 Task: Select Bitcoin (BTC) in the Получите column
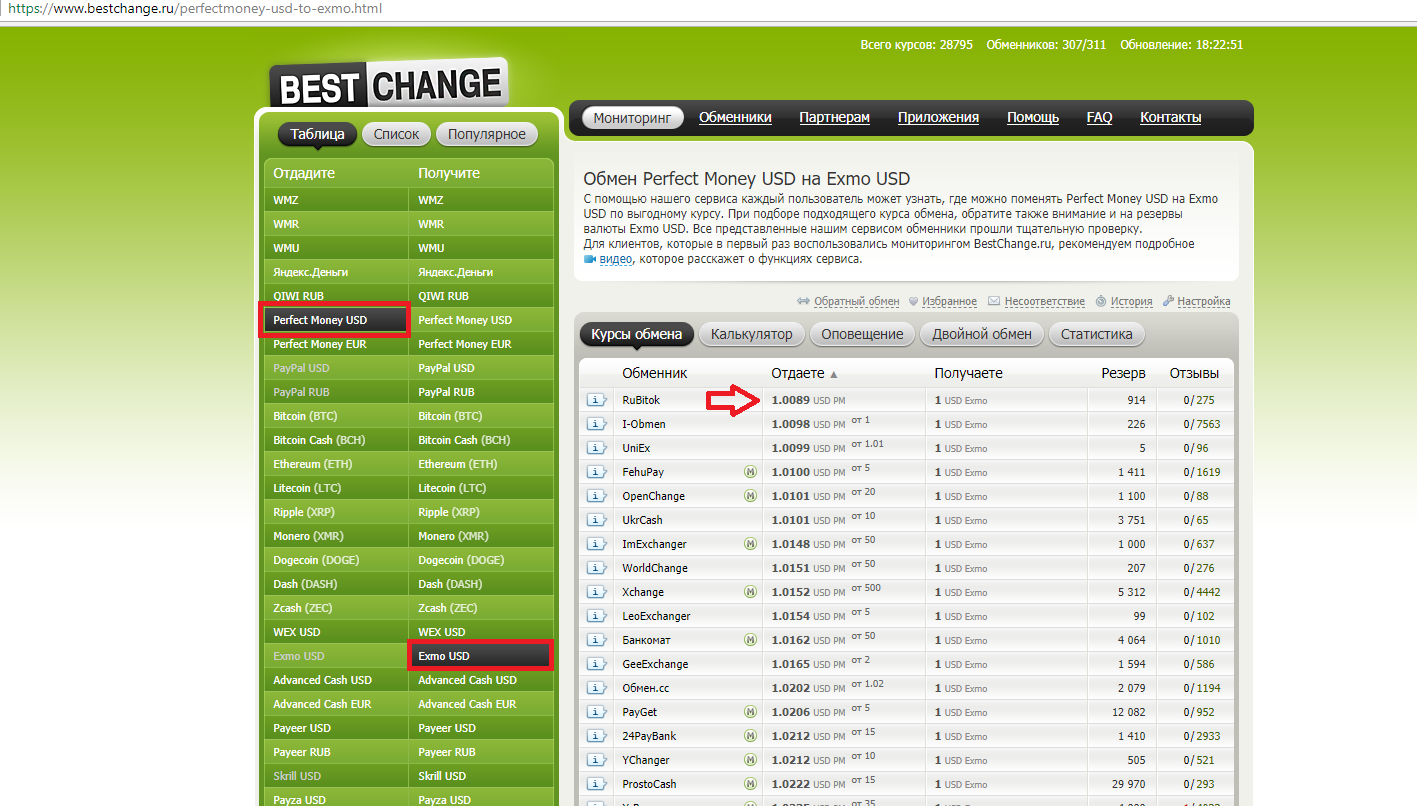(x=481, y=416)
